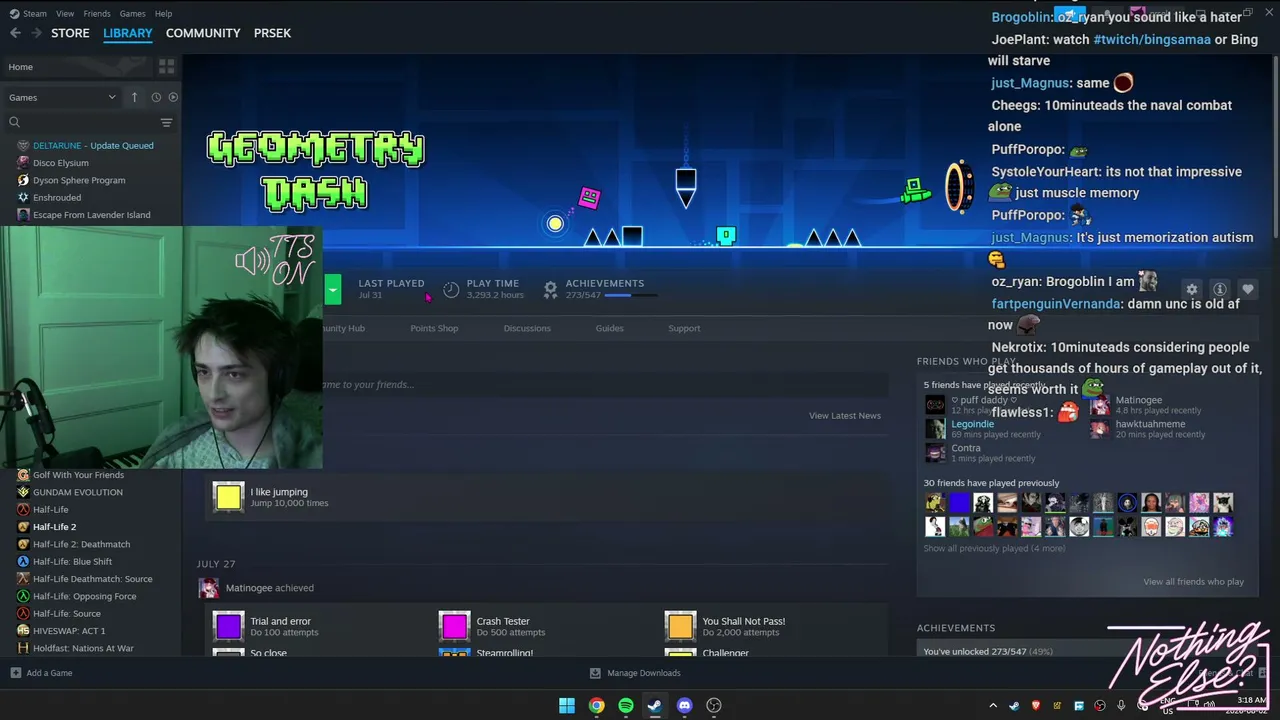
Task: Open Geometry Dash settings gear icon
Action: (1191, 289)
